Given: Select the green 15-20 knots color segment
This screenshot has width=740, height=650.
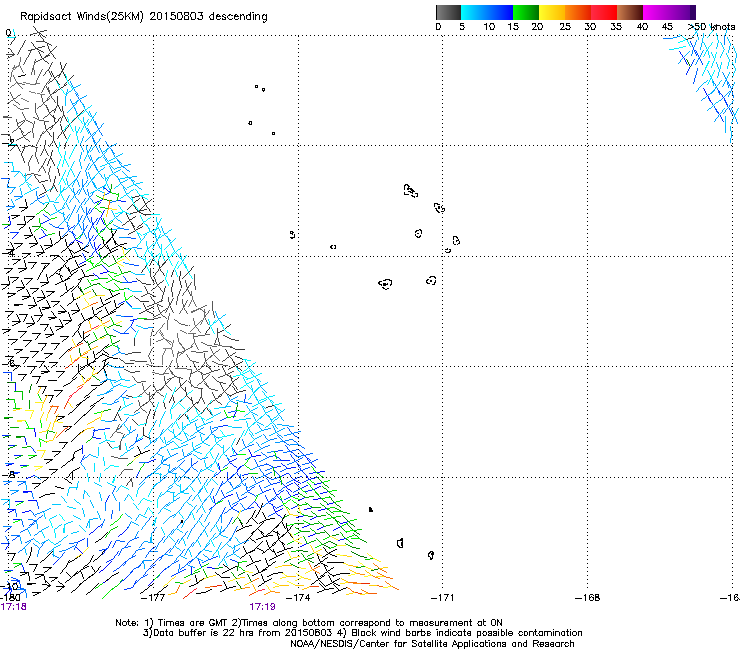Looking at the screenshot, I should point(526,12).
